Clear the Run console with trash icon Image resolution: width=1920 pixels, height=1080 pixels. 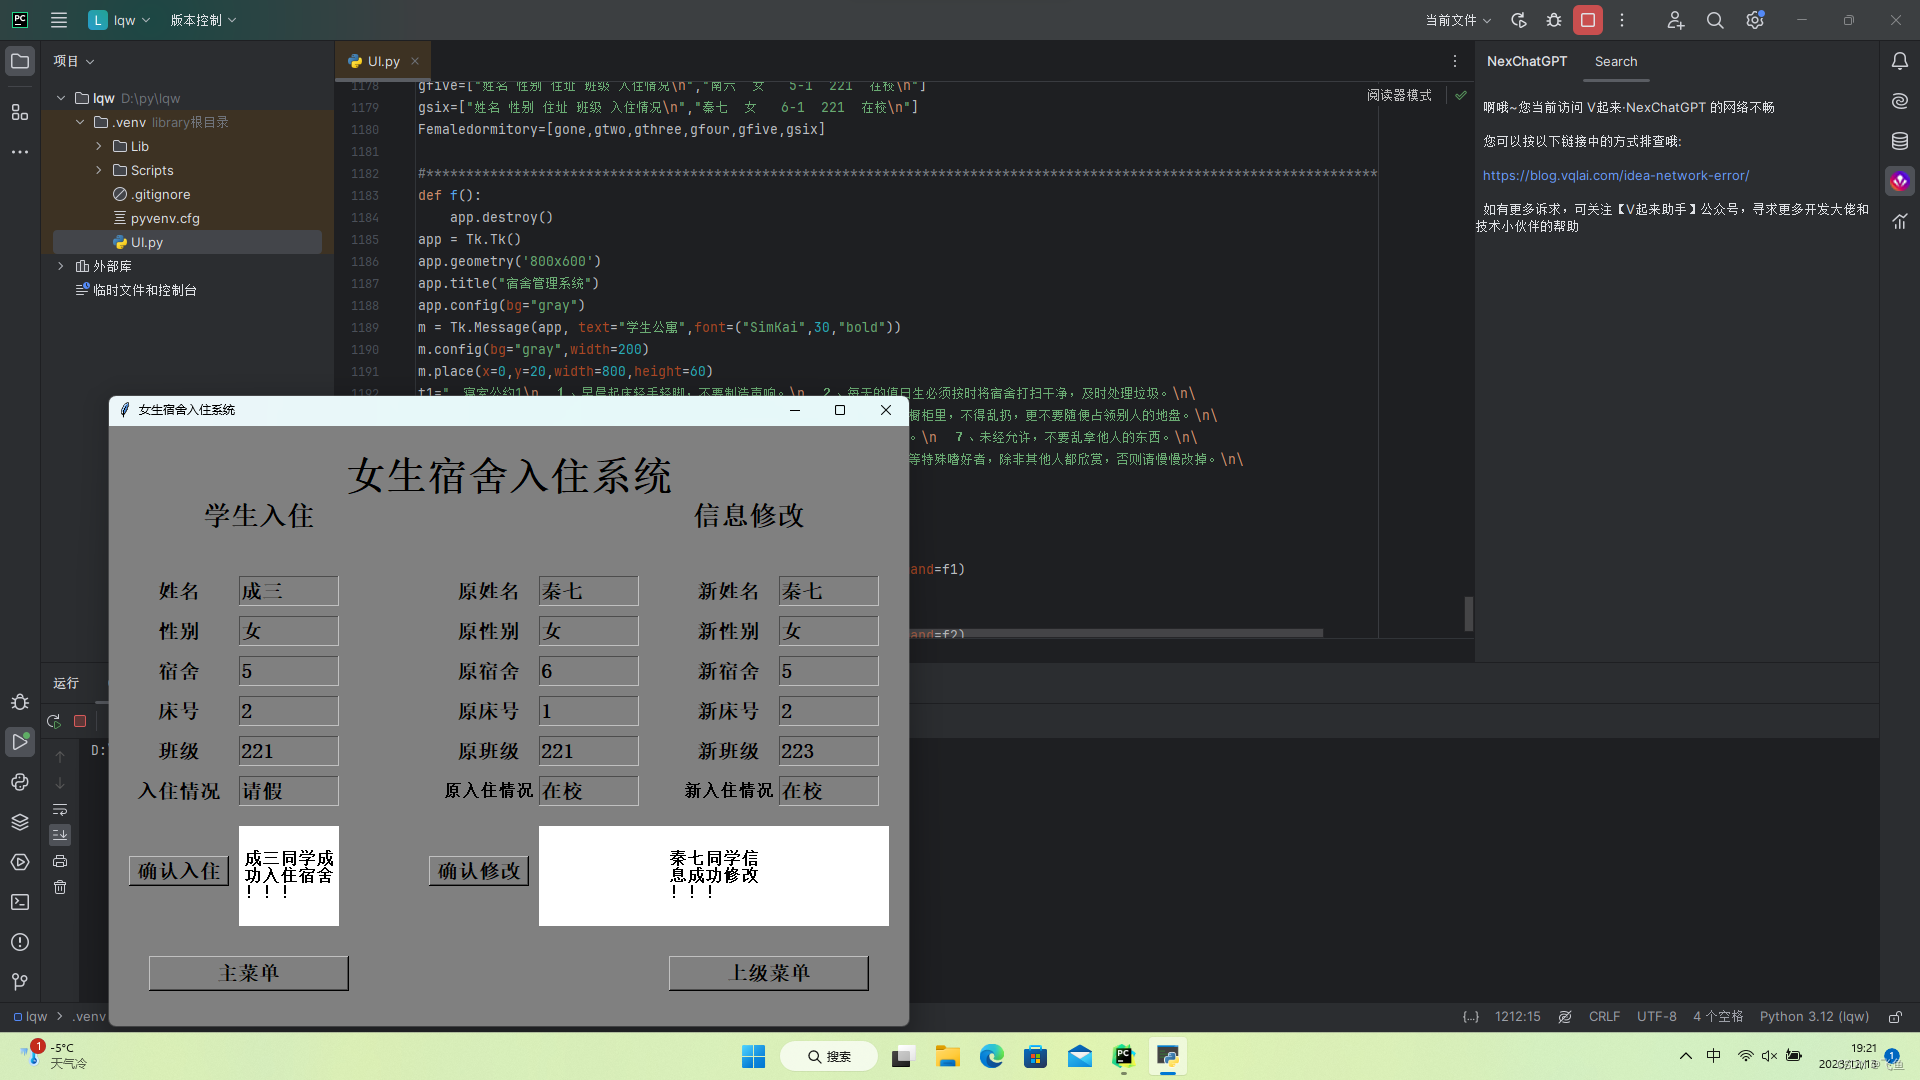(60, 887)
